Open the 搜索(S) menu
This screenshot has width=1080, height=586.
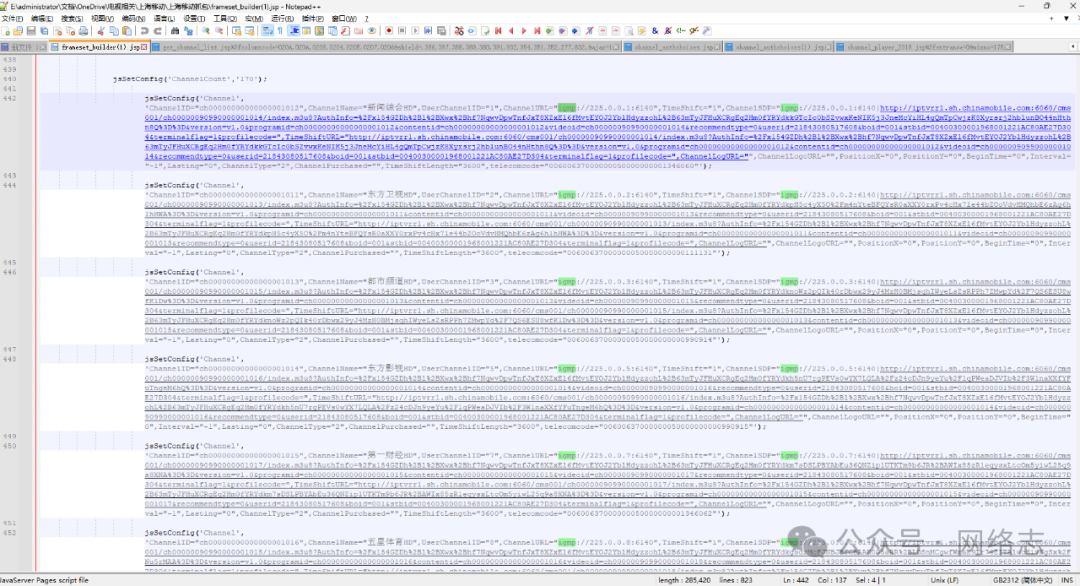72,19
